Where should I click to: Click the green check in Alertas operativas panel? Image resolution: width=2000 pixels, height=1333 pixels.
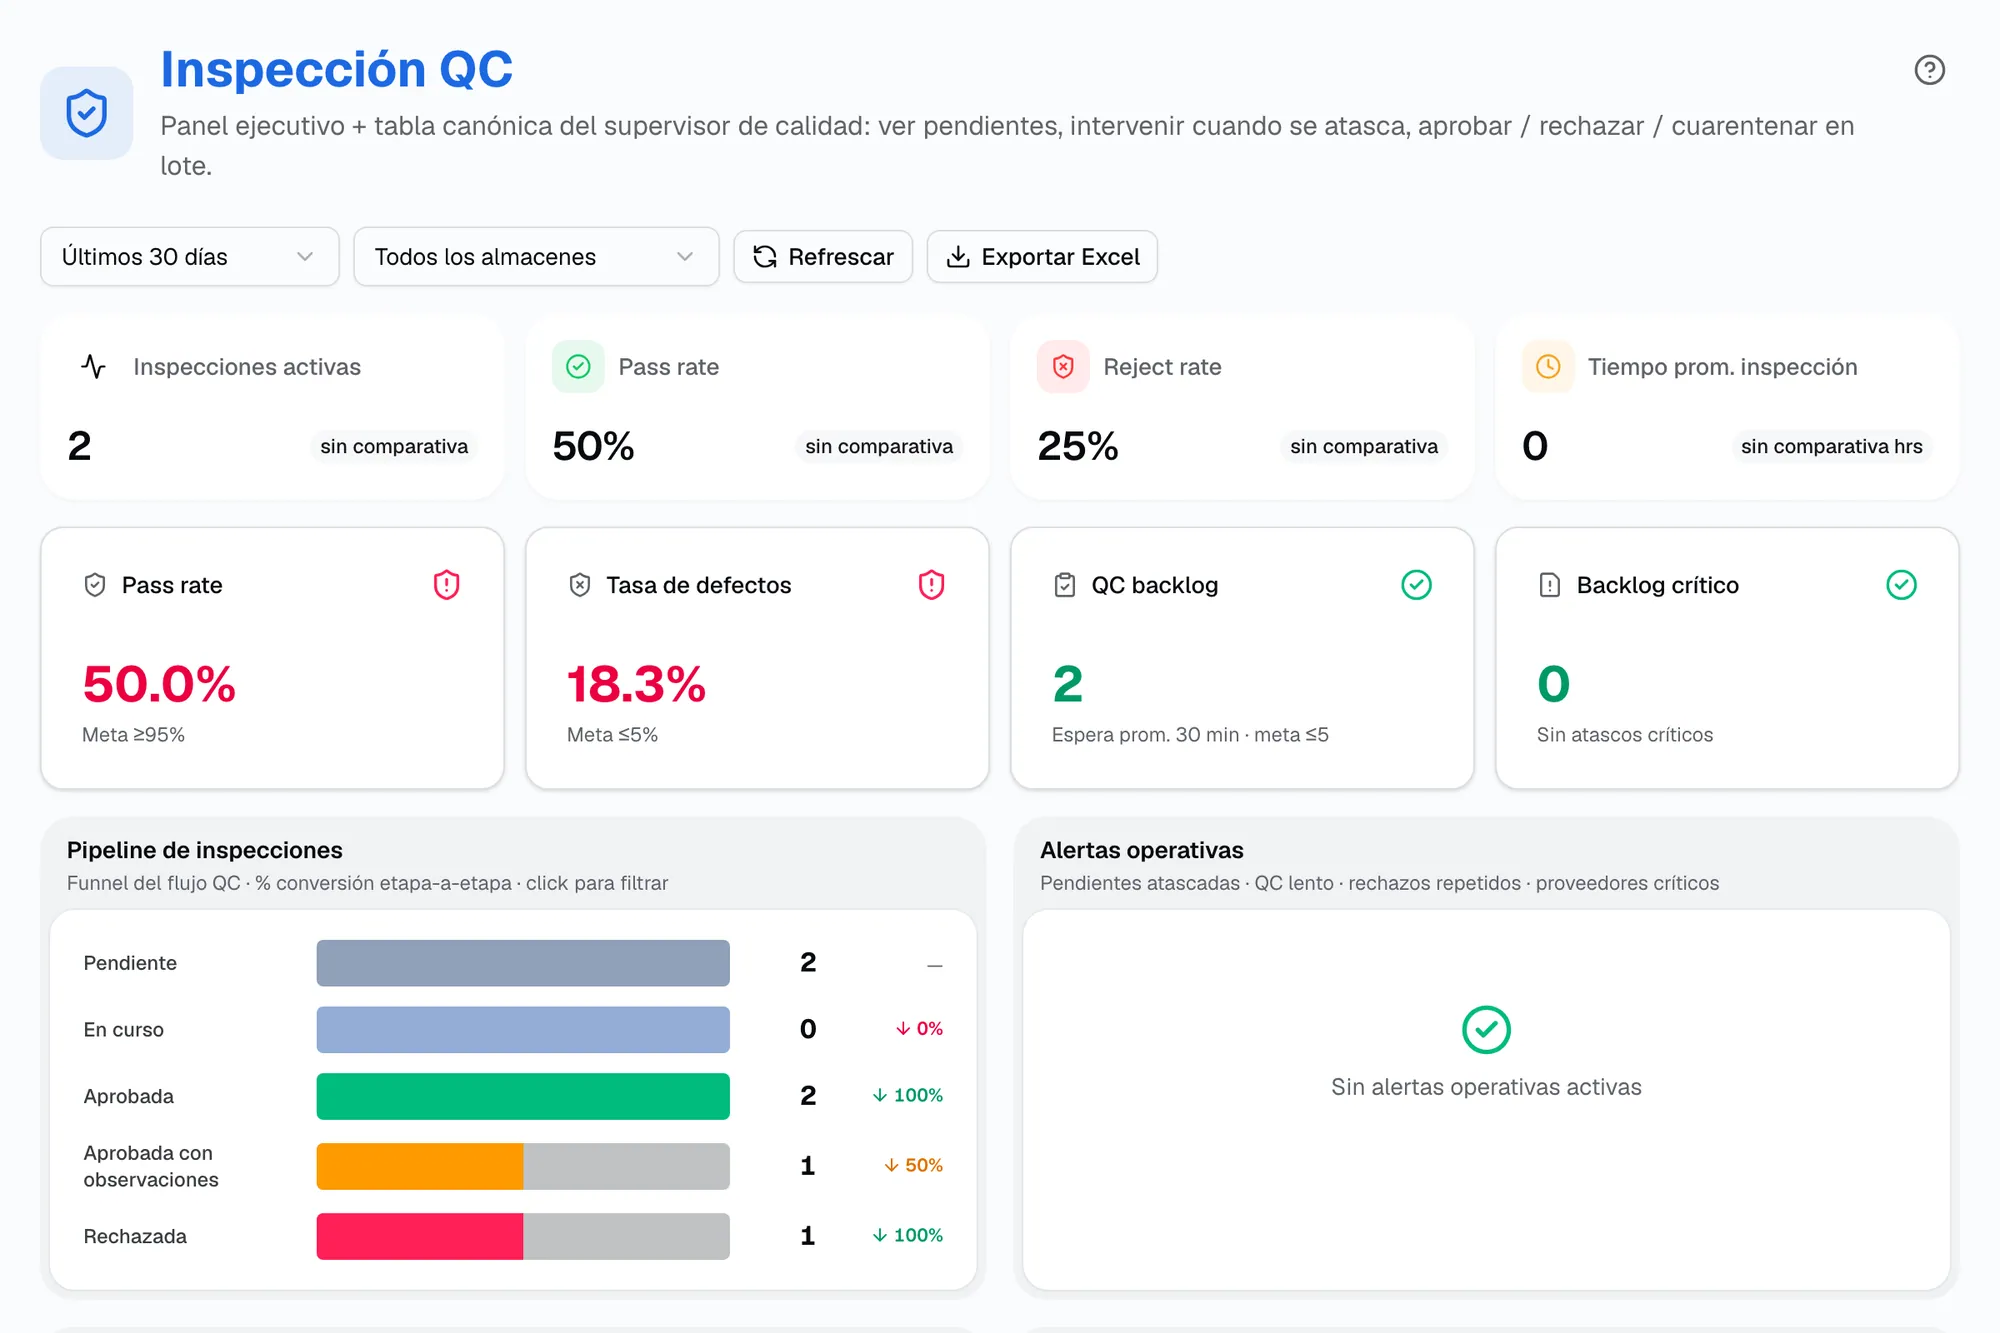(x=1486, y=1030)
